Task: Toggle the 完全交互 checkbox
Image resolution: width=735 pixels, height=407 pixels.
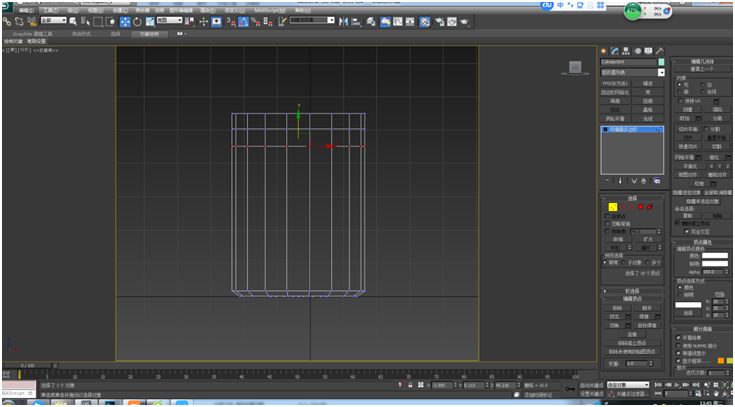Action: [686, 231]
